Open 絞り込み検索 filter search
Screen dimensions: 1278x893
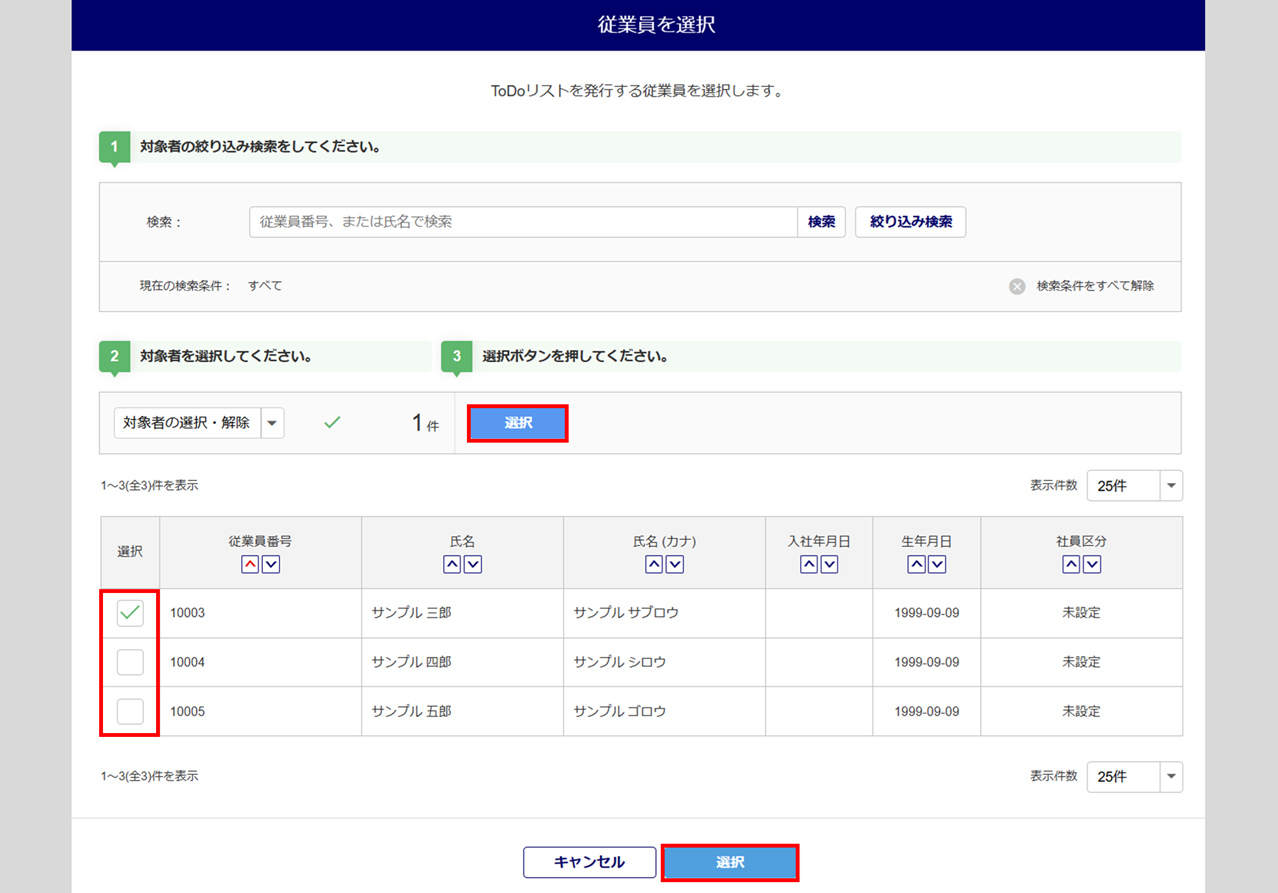point(910,222)
